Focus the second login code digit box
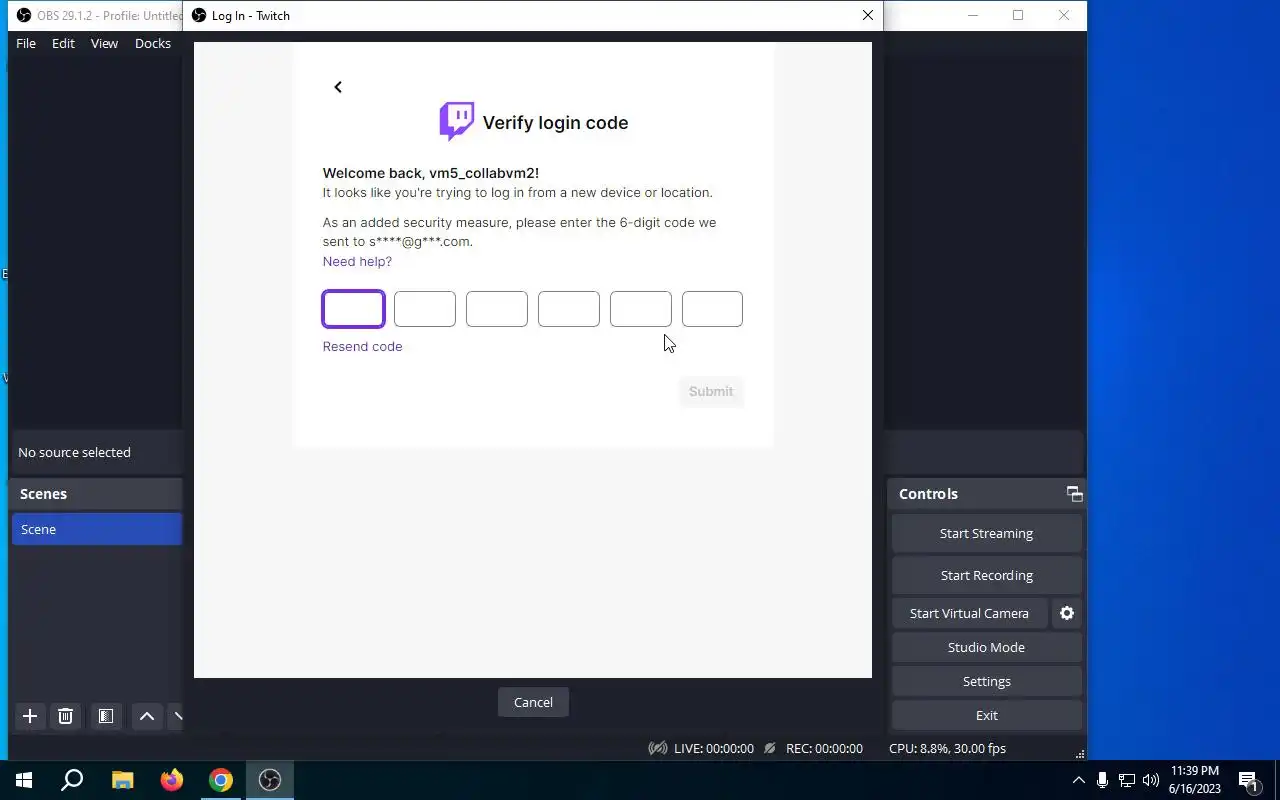The image size is (1280, 800). (425, 309)
